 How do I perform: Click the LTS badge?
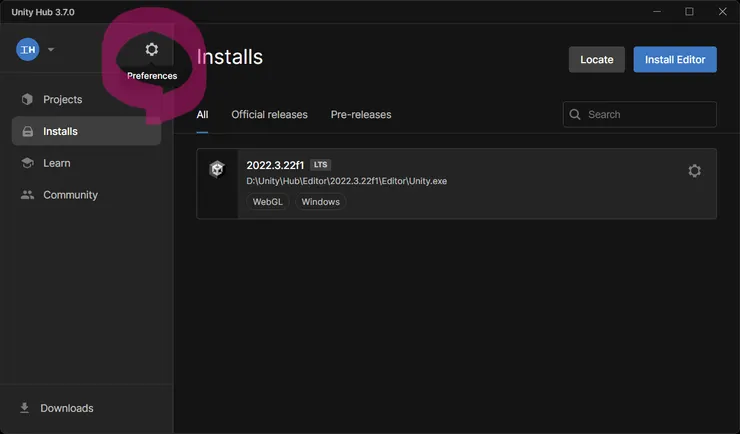(320, 165)
